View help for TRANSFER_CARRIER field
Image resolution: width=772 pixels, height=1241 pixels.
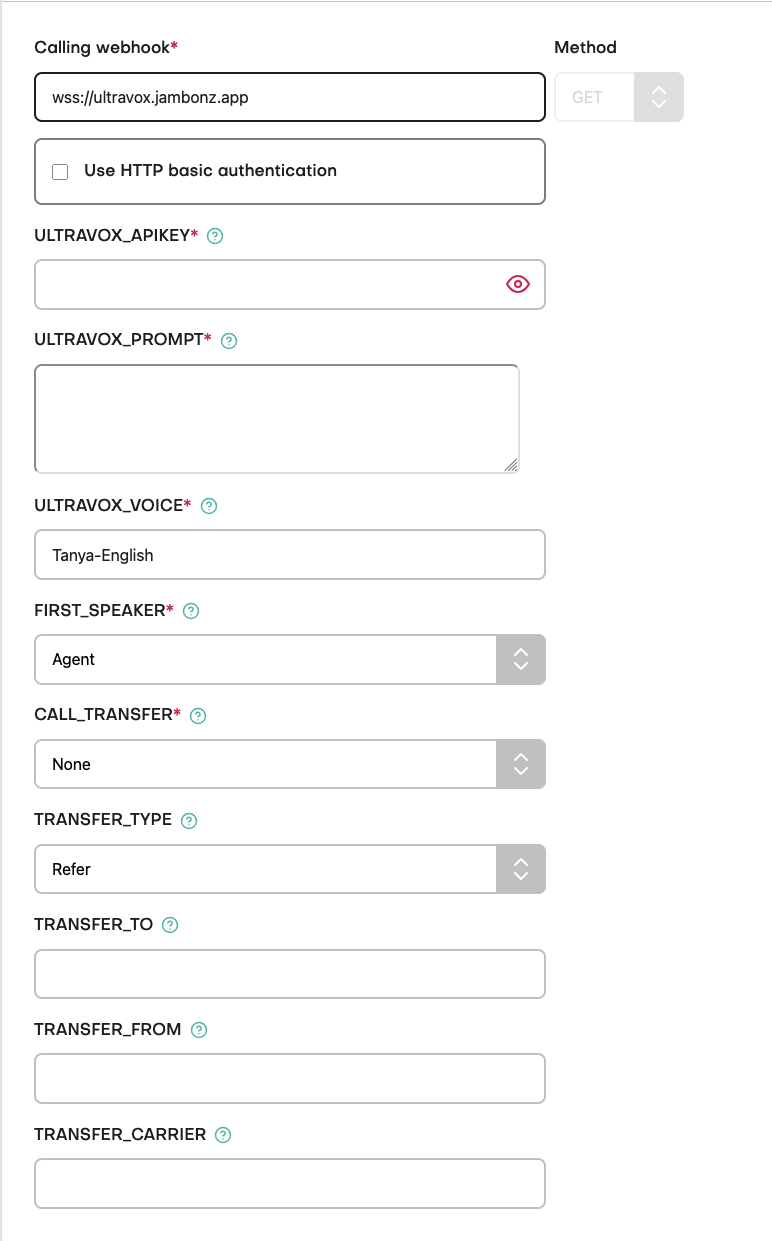(x=221, y=1134)
